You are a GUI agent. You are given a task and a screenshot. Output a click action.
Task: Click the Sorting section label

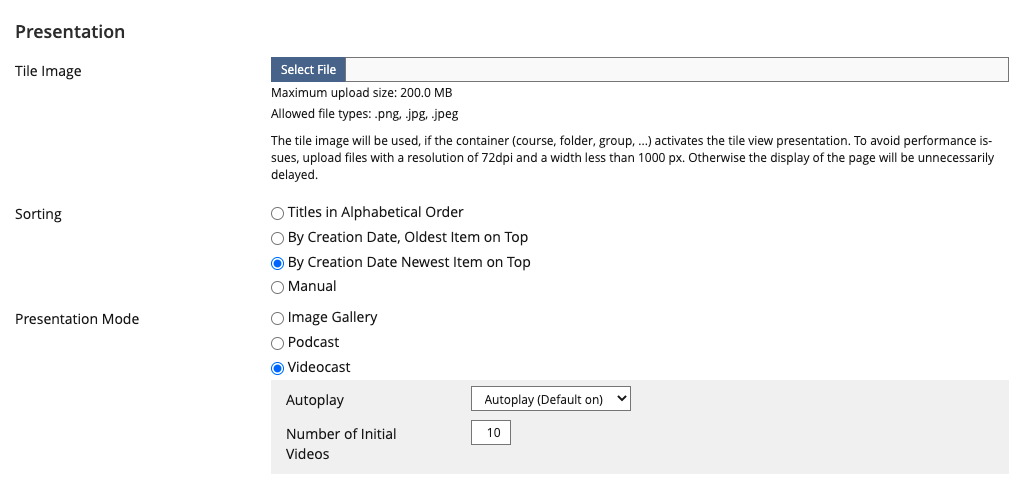click(x=38, y=214)
